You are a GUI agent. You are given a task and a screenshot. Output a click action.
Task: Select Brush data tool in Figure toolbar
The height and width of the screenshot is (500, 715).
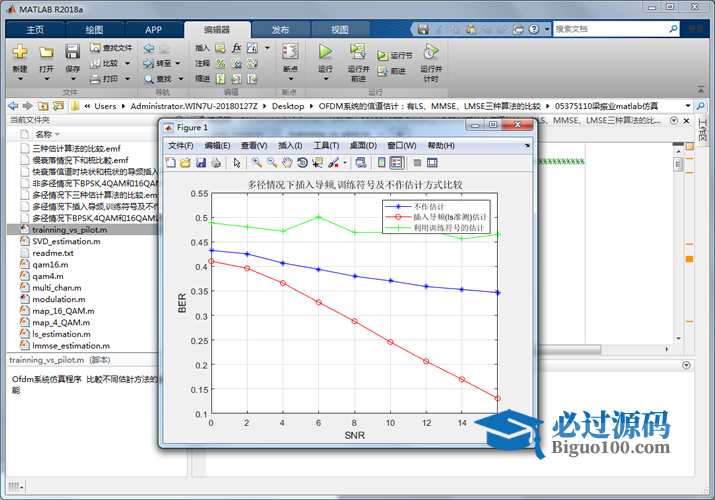[x=333, y=163]
